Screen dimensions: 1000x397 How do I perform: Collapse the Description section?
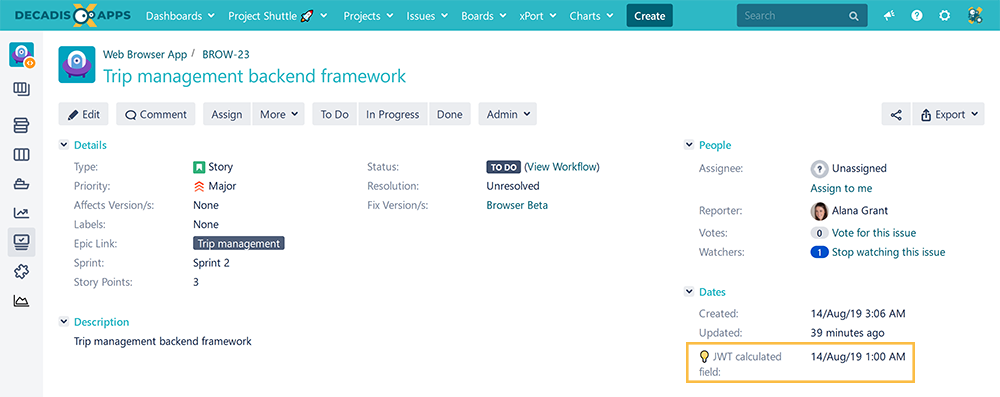click(64, 322)
